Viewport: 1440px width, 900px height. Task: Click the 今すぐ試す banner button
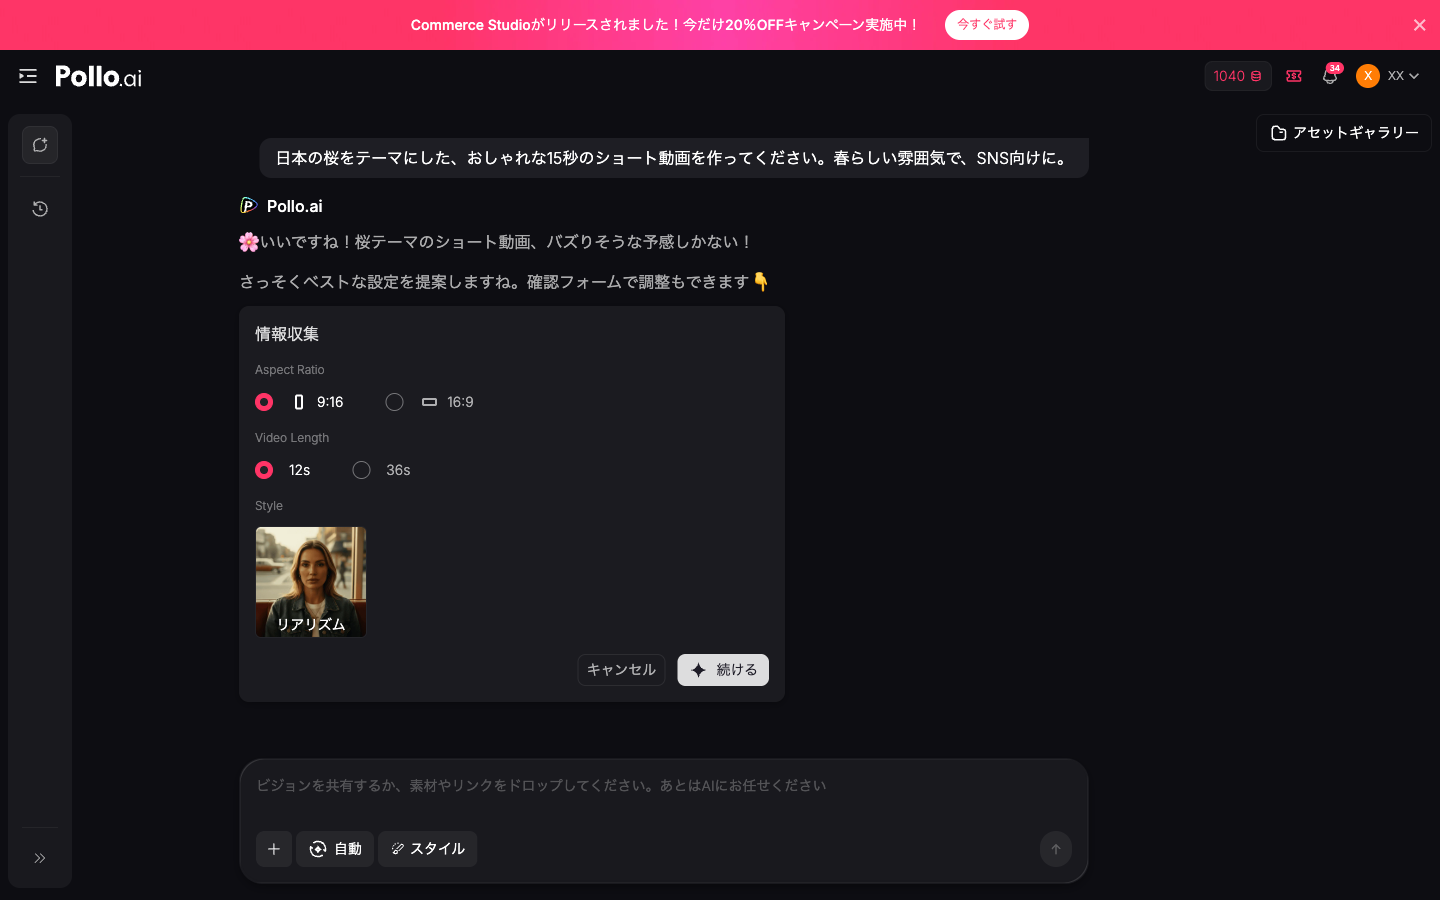pyautogui.click(x=987, y=25)
